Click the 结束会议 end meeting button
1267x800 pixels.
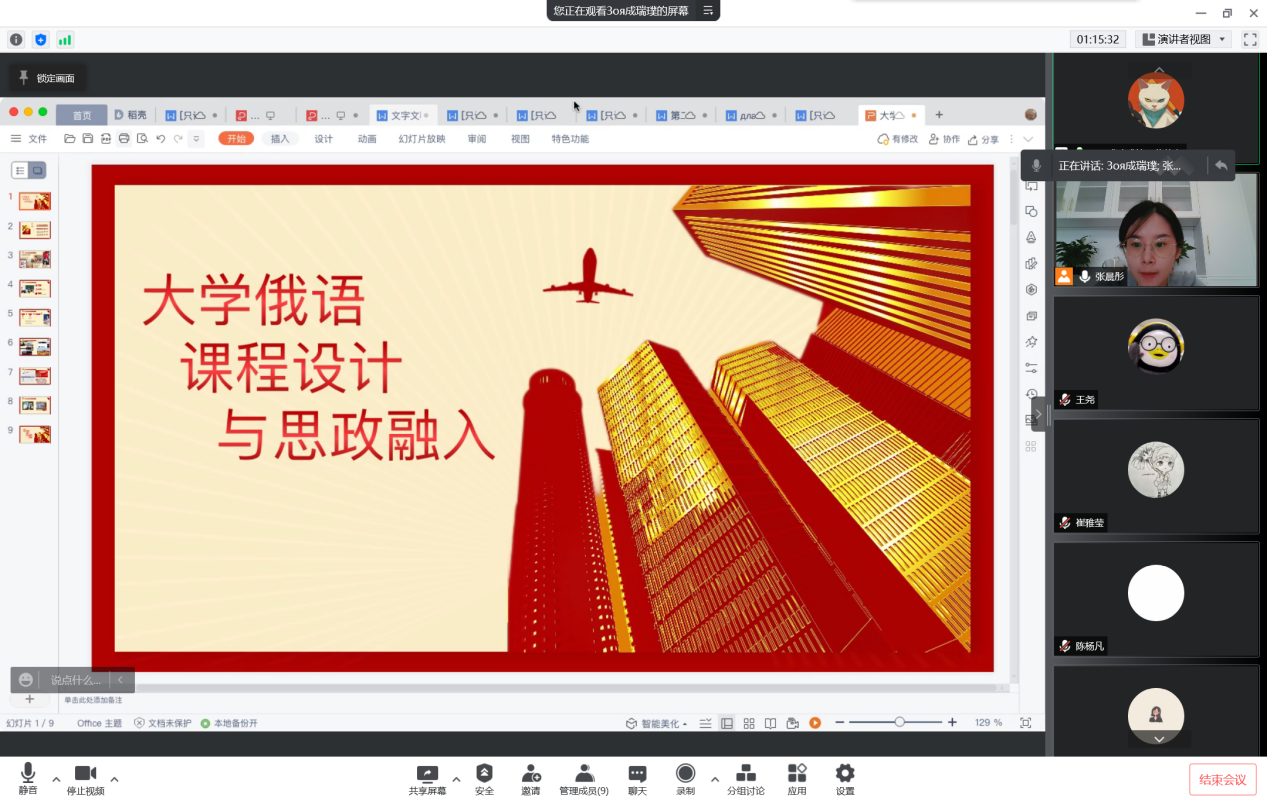tap(1222, 780)
